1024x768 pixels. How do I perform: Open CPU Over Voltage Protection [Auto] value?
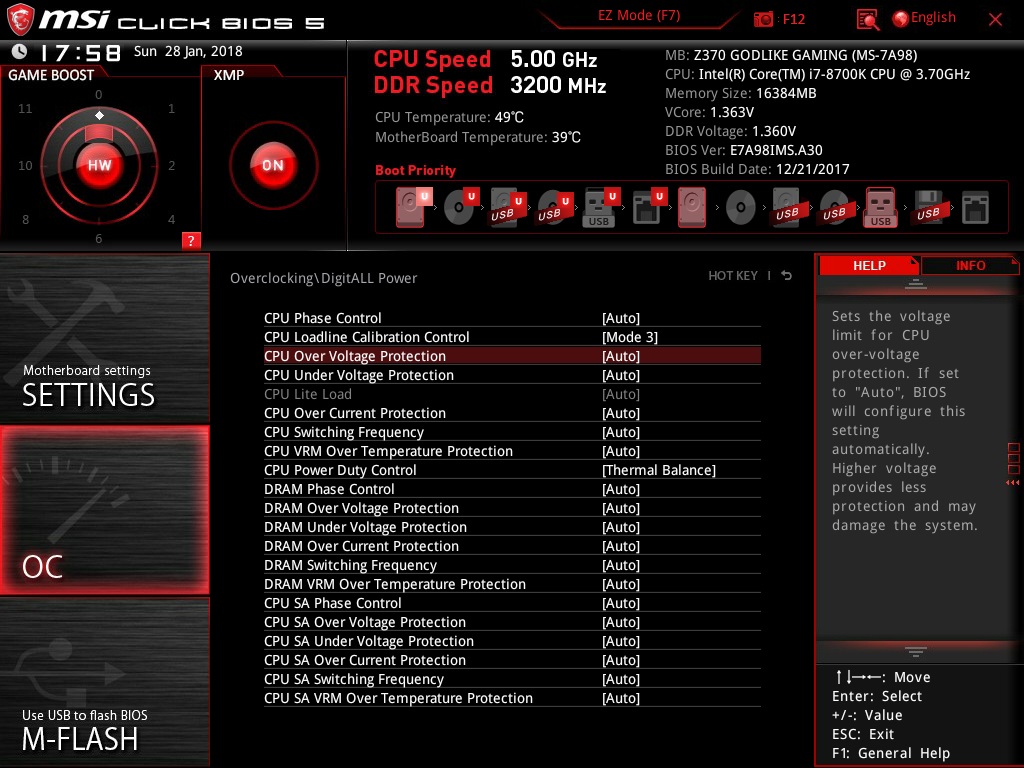click(621, 356)
